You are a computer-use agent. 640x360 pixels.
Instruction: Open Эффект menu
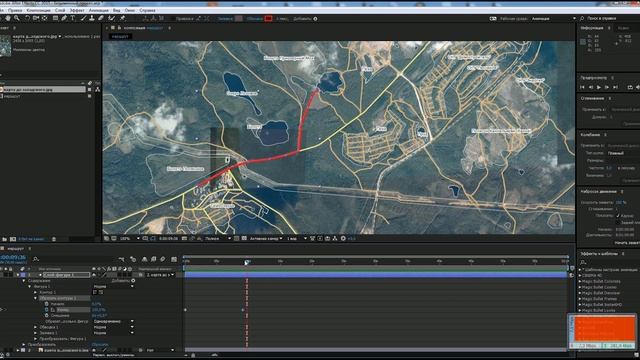click(77, 10)
